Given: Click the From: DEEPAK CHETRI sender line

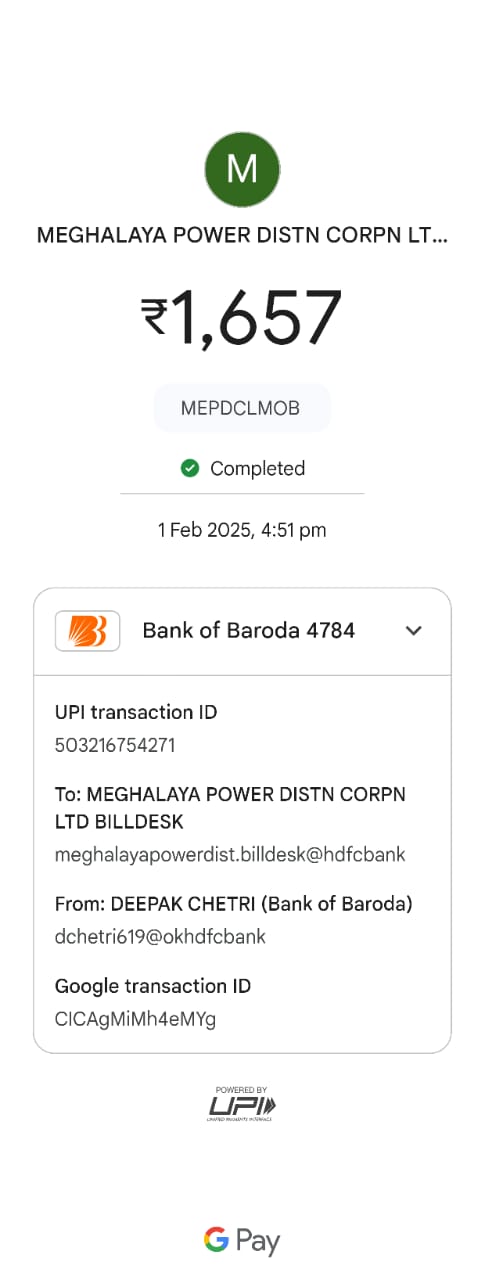Looking at the screenshot, I should click(234, 904).
